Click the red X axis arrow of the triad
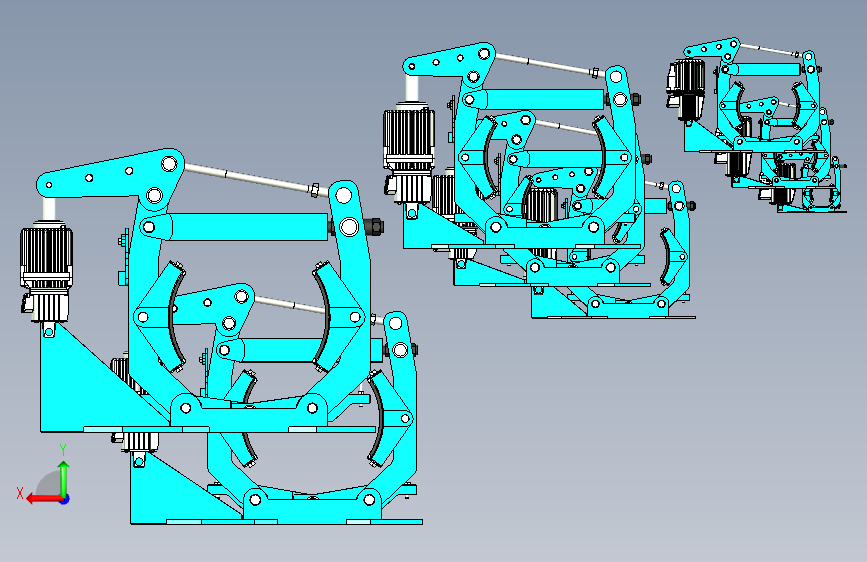 click(x=43, y=499)
